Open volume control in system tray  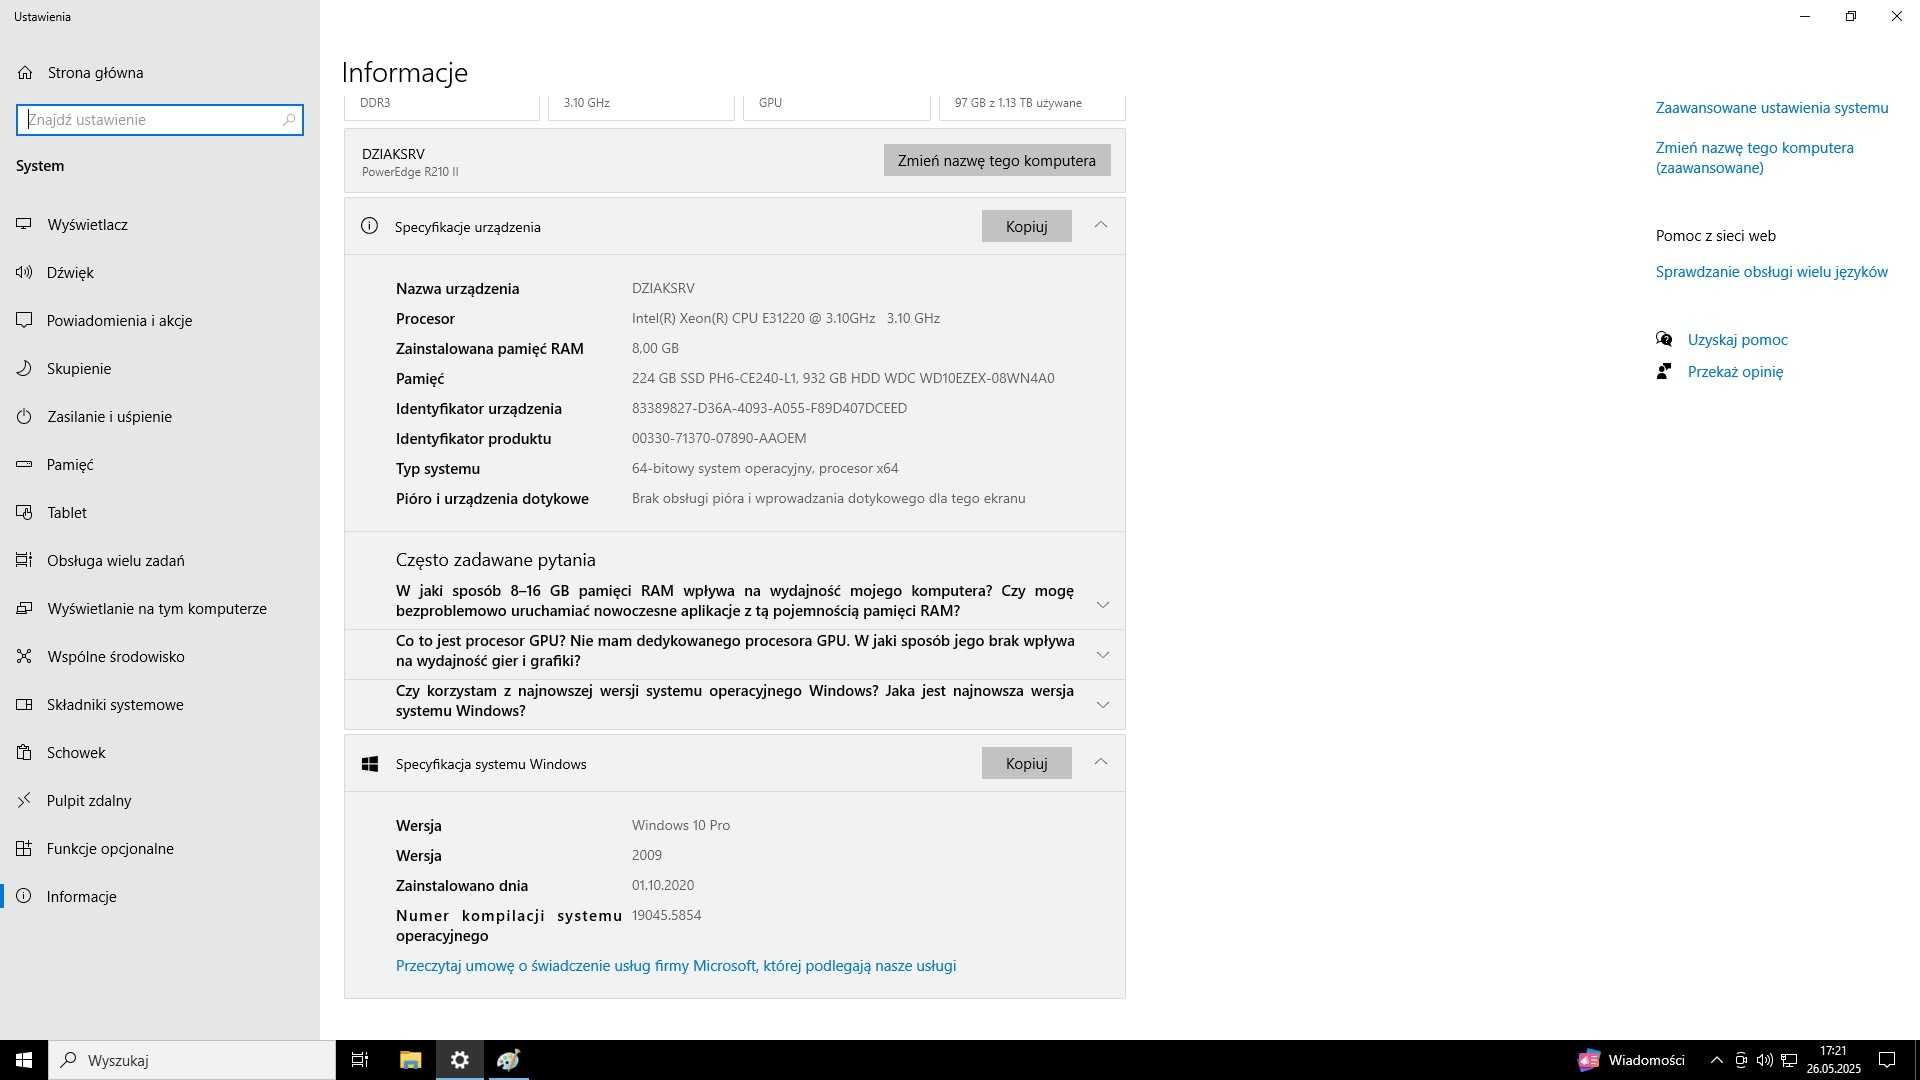click(1765, 1060)
